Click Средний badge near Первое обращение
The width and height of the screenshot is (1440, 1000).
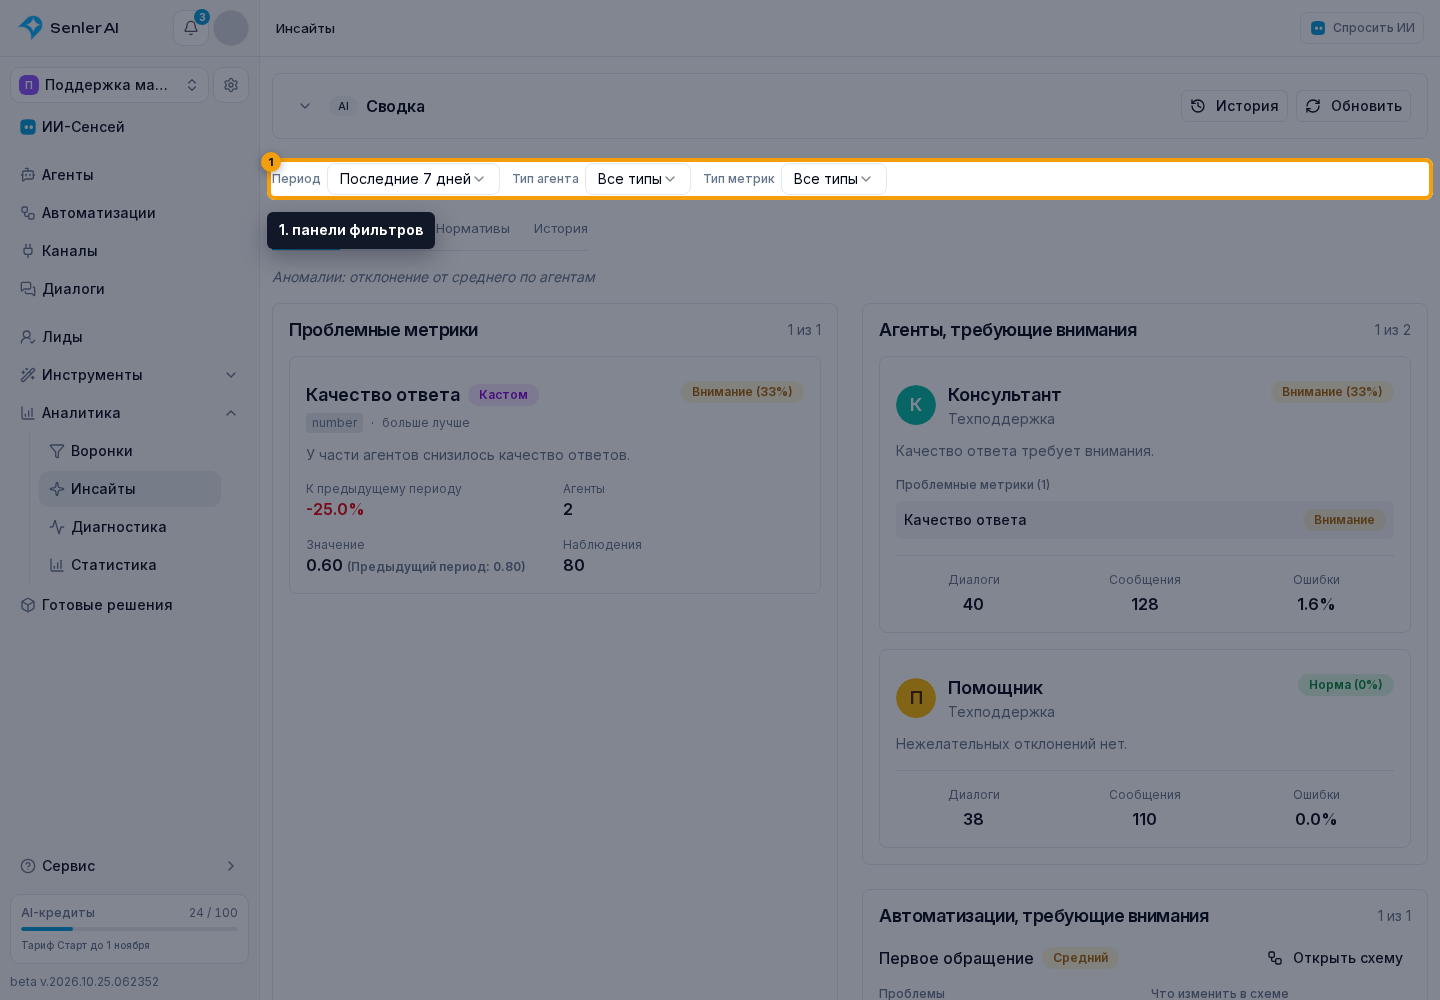pyautogui.click(x=1081, y=958)
